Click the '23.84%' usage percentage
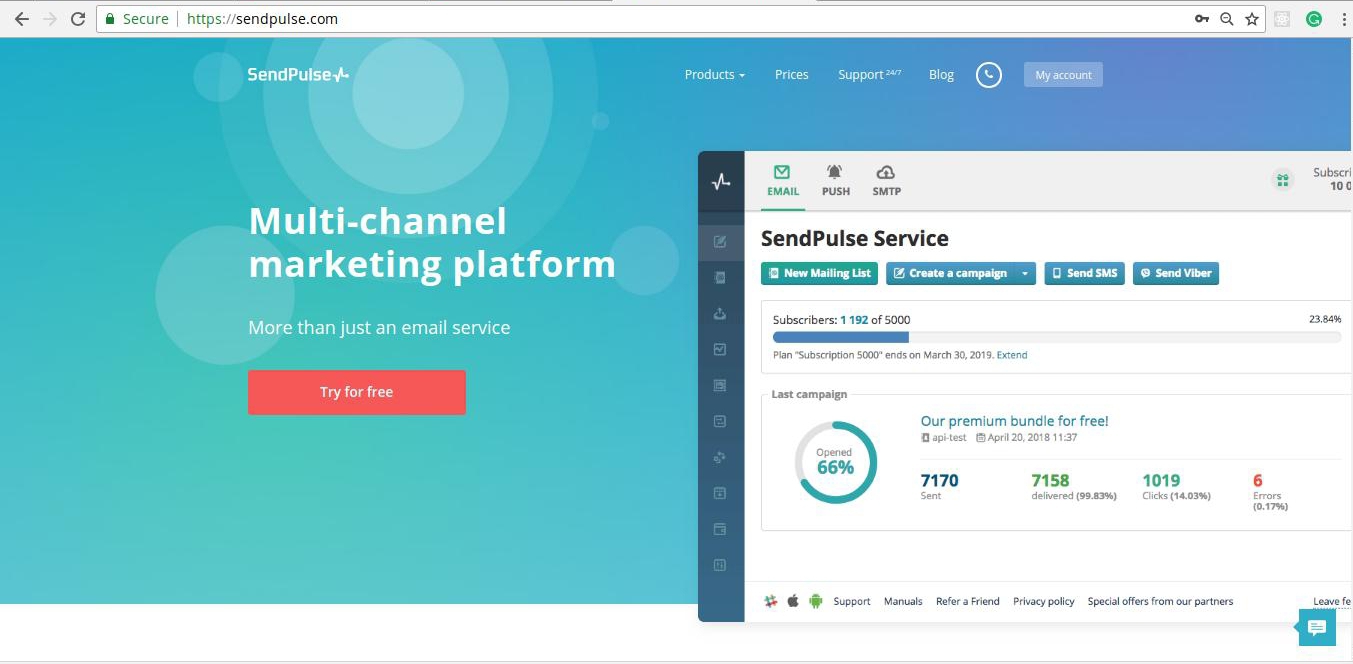The height and width of the screenshot is (664, 1353). pos(1325,319)
